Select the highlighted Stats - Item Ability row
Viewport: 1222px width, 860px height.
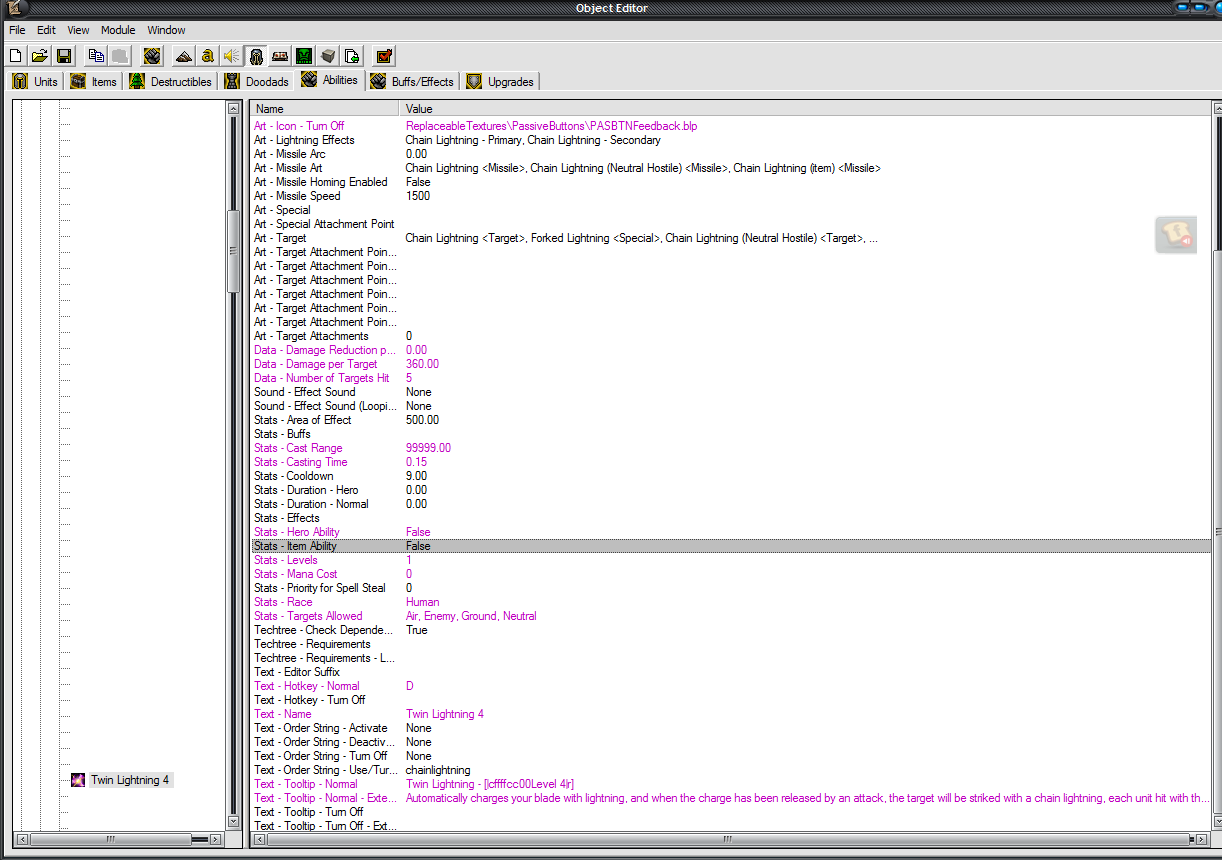coord(731,546)
